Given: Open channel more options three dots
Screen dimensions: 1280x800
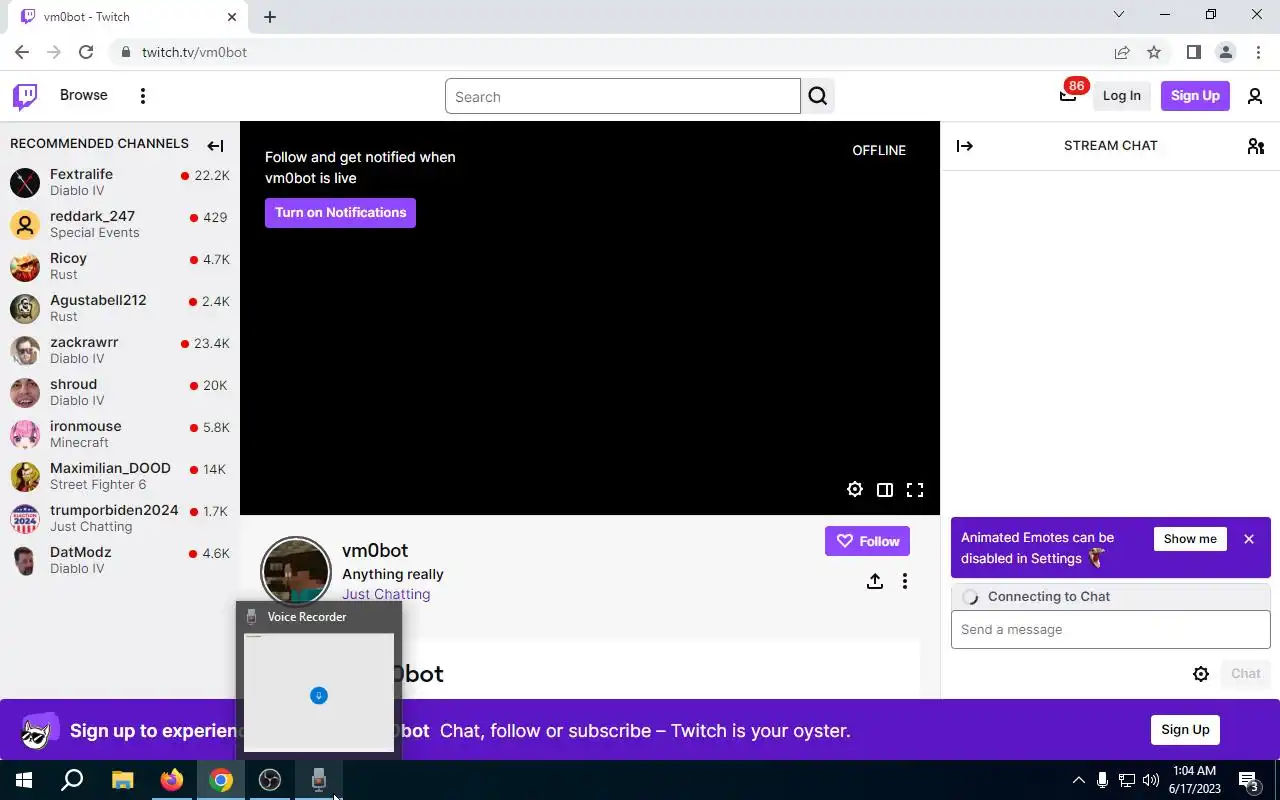Looking at the screenshot, I should pyautogui.click(x=905, y=581).
